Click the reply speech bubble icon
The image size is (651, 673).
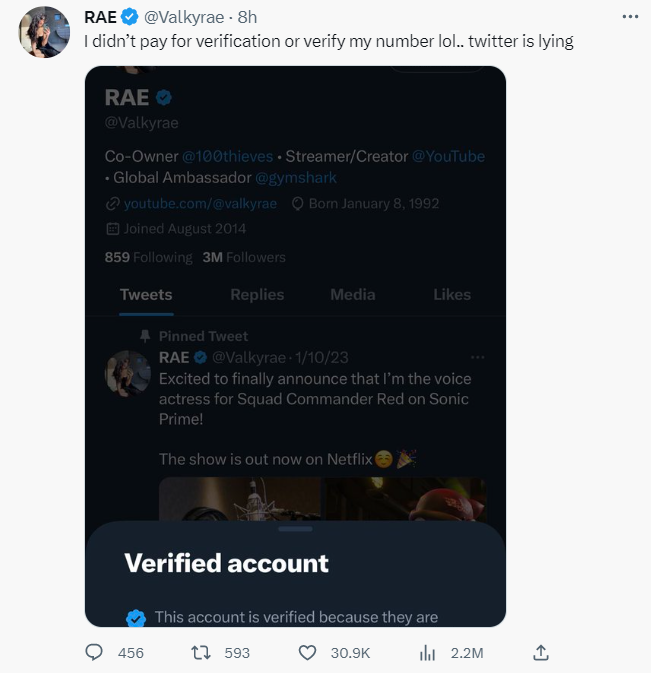click(95, 652)
